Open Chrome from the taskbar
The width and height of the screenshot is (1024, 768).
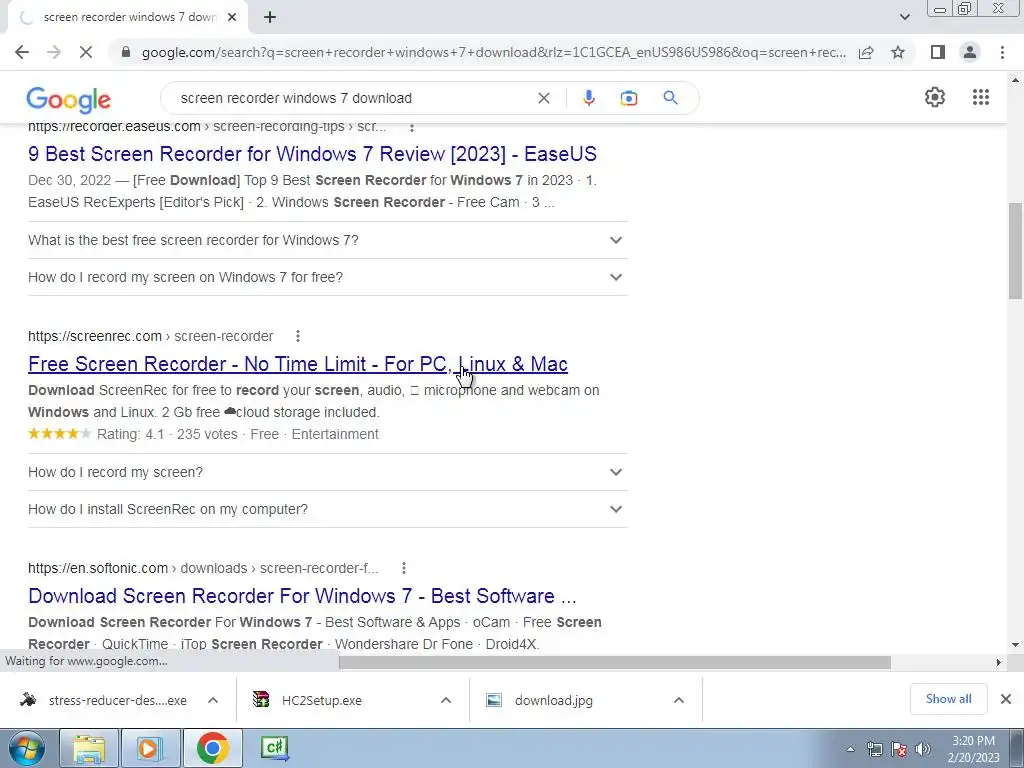(x=212, y=748)
